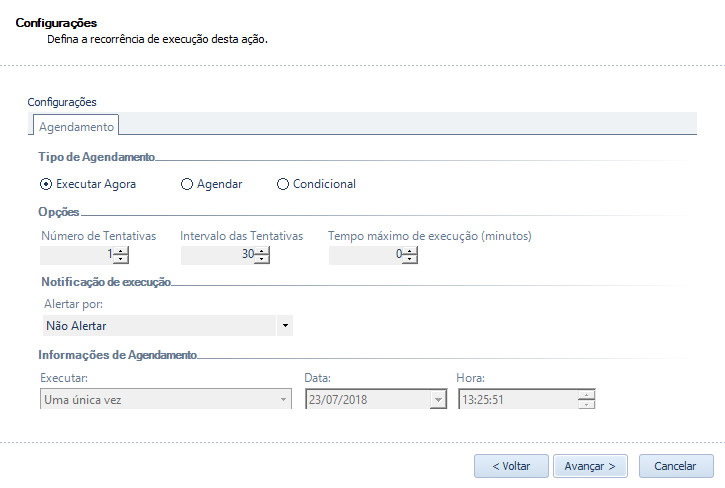Cancel the configuration wizard

[x=675, y=466]
